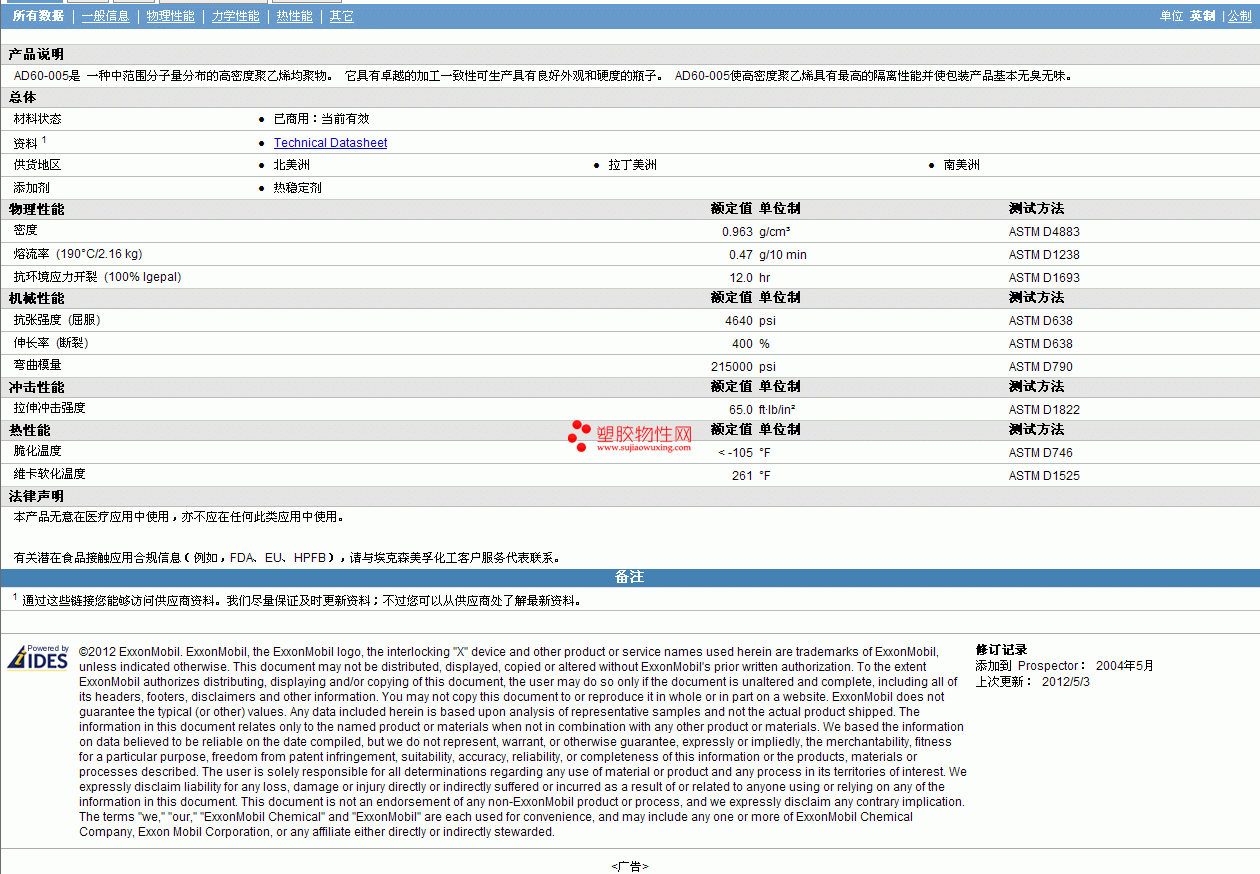
Task: Select 英制 unit system
Action: 1203,16
